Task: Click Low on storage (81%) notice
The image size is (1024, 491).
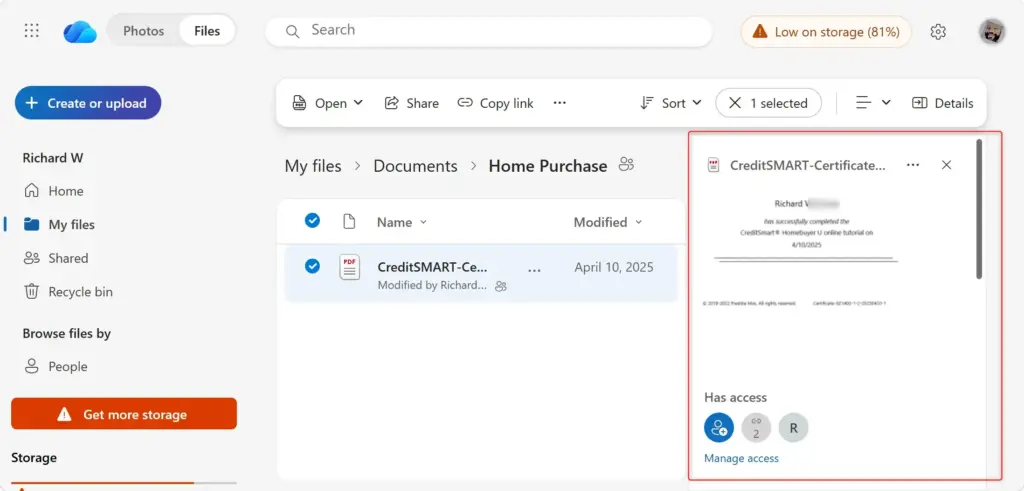Action: [x=825, y=31]
